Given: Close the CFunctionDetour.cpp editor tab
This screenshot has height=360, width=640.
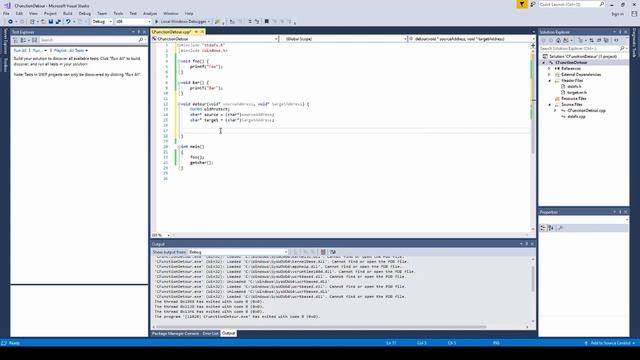Looking at the screenshot, I should [x=202, y=32].
